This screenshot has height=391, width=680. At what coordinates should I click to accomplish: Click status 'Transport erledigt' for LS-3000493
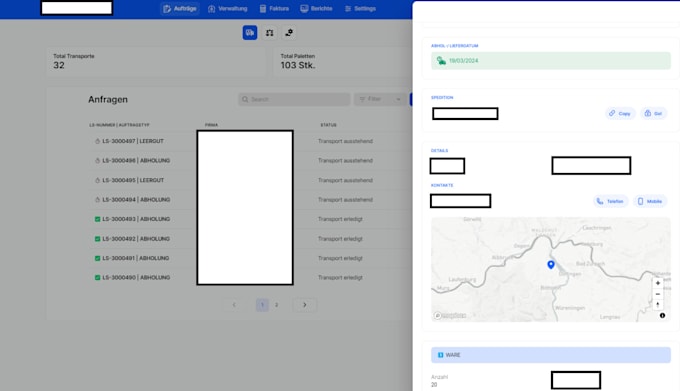click(340, 219)
